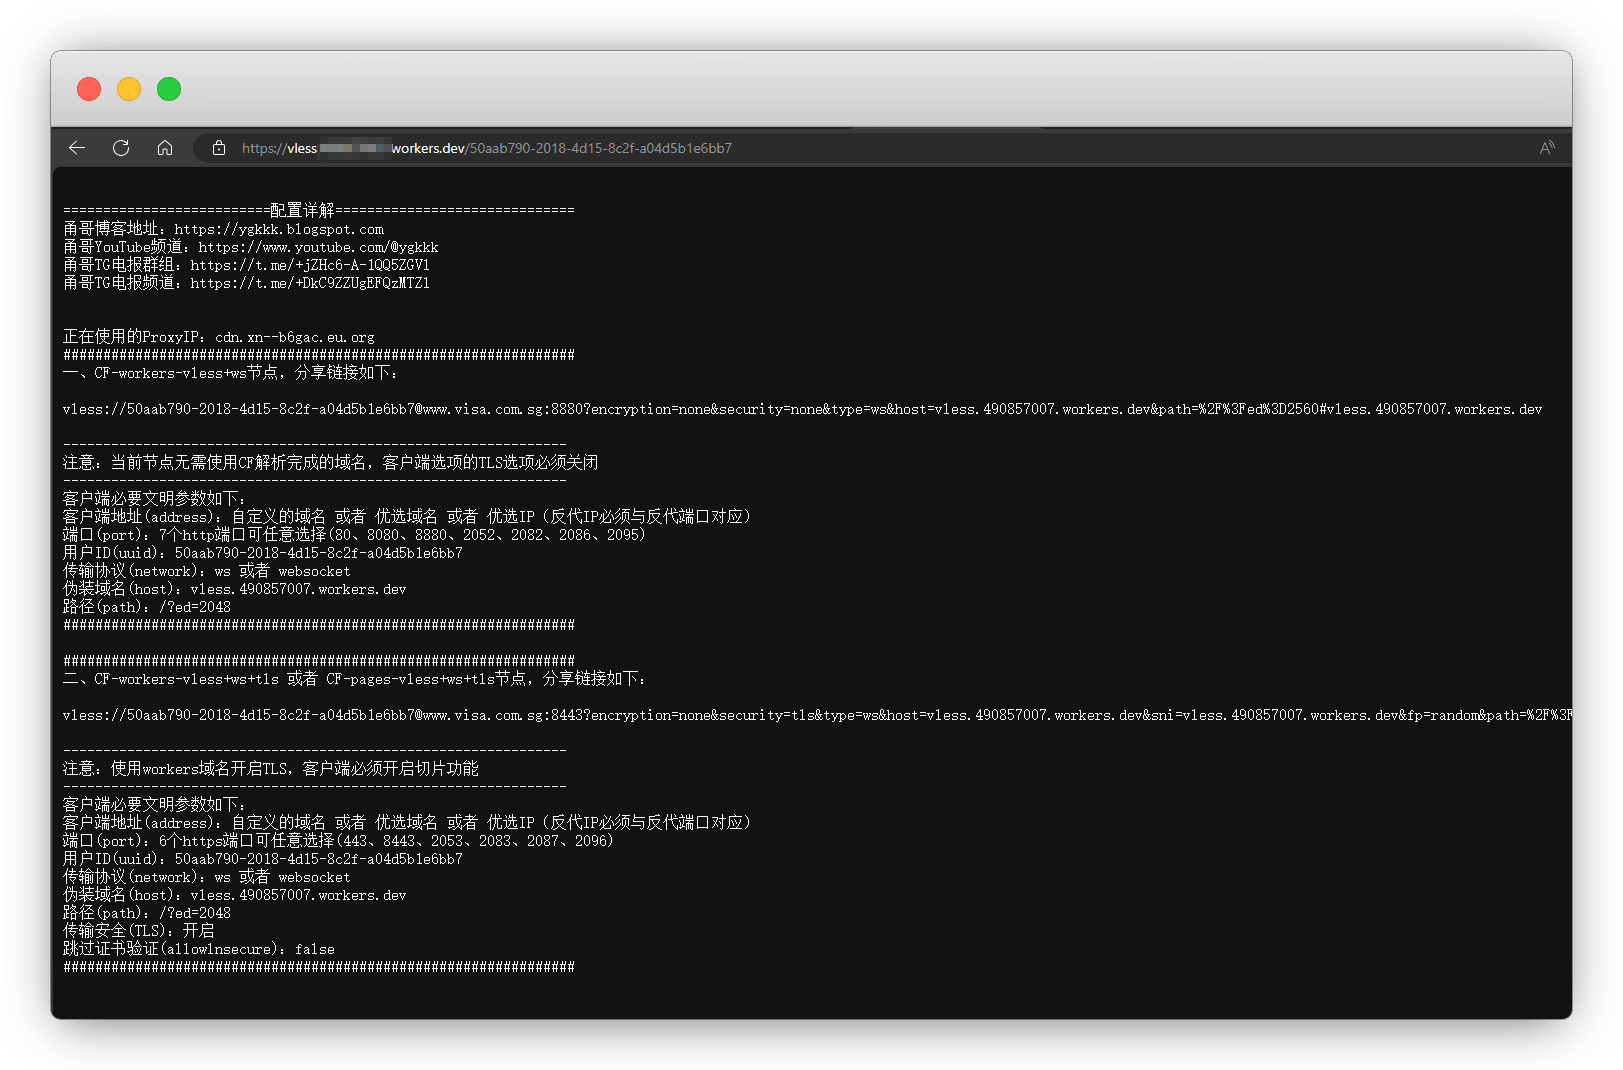Click the 配置详解 title line
The height and width of the screenshot is (1070, 1623).
click(x=319, y=210)
